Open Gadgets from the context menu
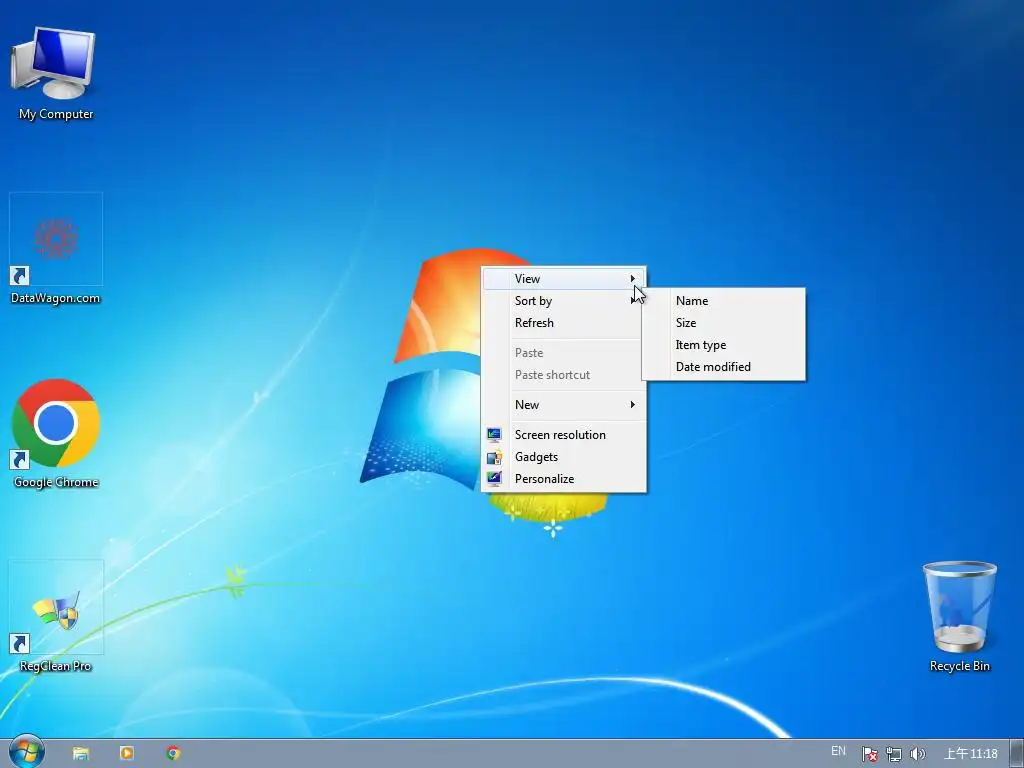Image resolution: width=1024 pixels, height=768 pixels. [x=564, y=457]
